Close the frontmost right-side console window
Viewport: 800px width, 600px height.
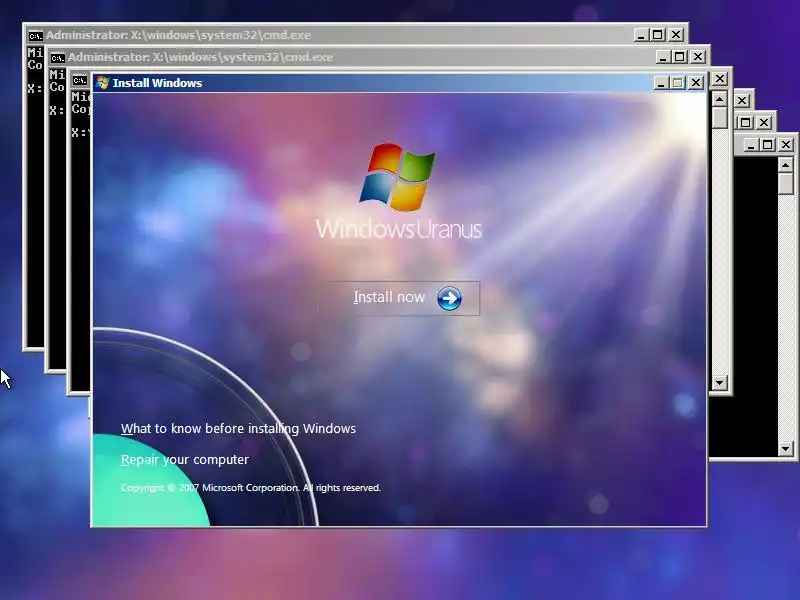(x=786, y=145)
